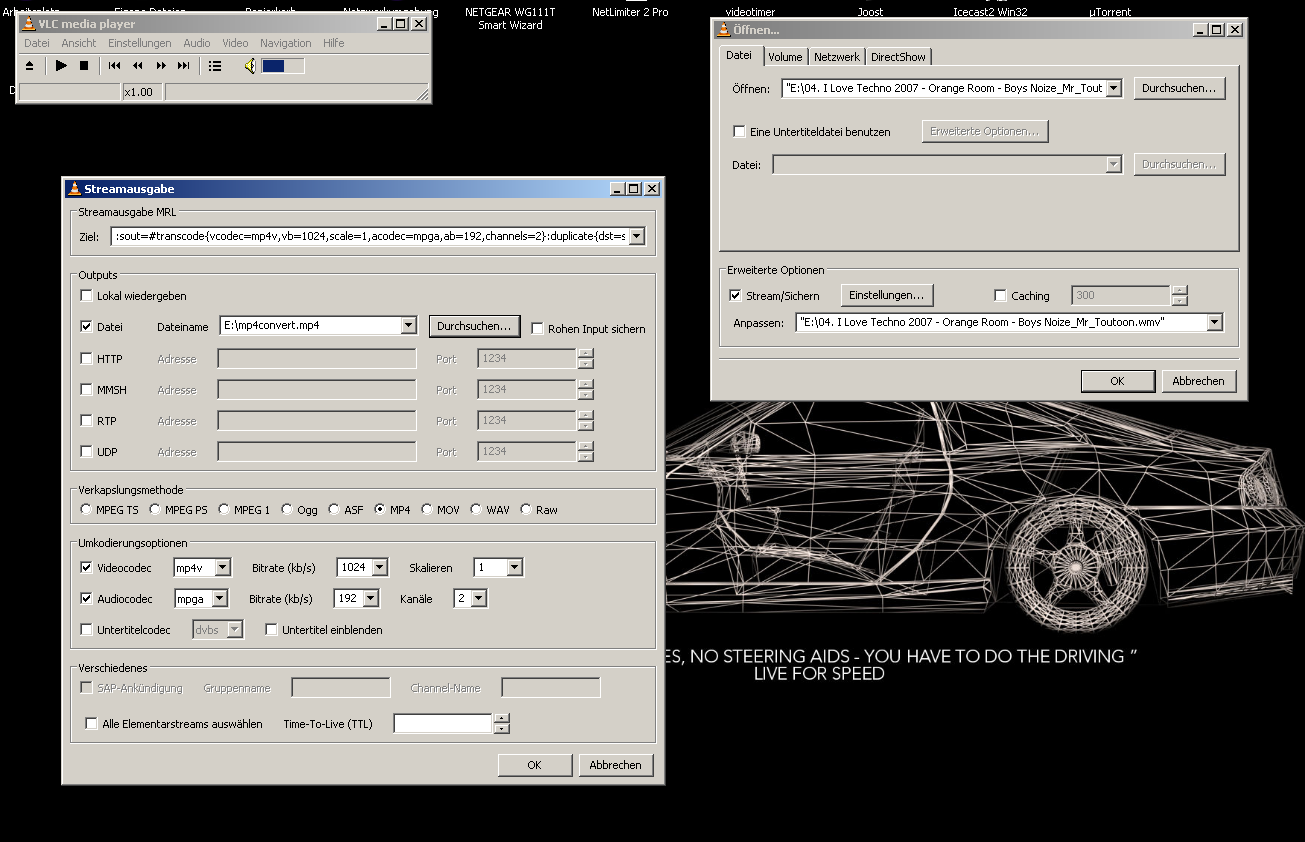Open the audio bitrate 192 dropdown
Screen dimensions: 1305x842
(x=371, y=599)
